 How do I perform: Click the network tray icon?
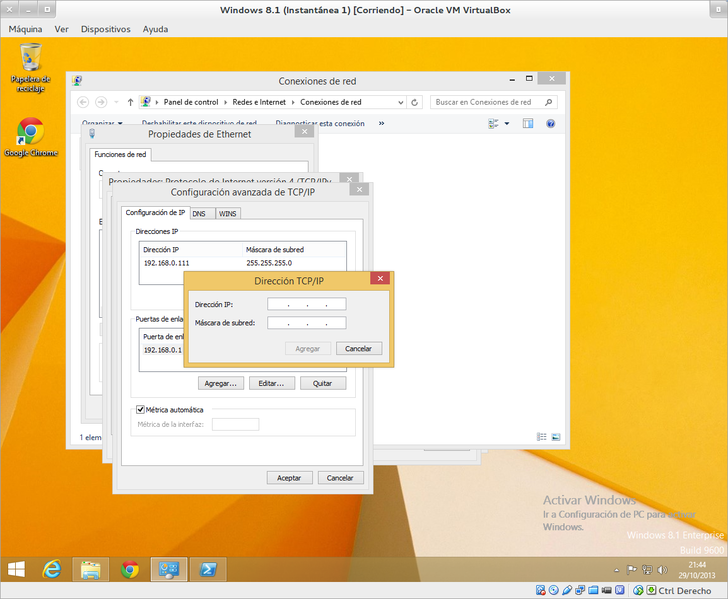pyautogui.click(x=647, y=570)
